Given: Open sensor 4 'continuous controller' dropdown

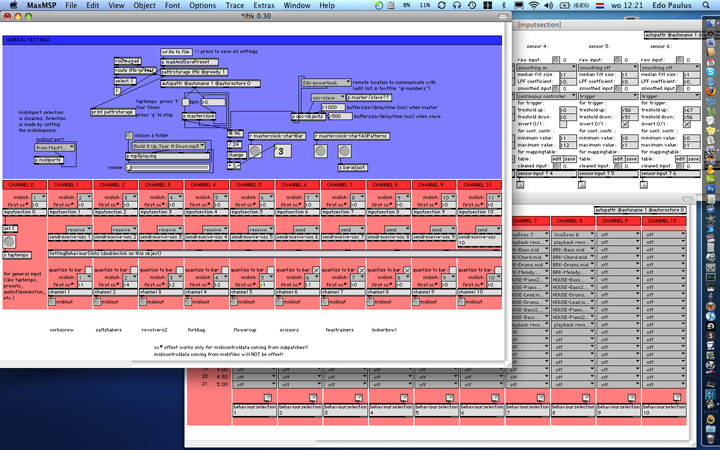Looking at the screenshot, I should pyautogui.click(x=546, y=96).
